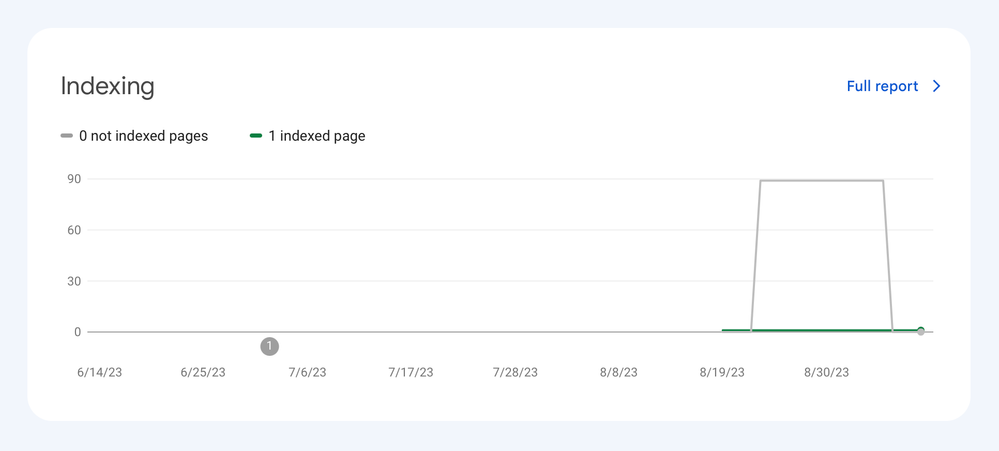The height and width of the screenshot is (451, 999).
Task: Click the Indexing card heading
Action: click(x=107, y=86)
